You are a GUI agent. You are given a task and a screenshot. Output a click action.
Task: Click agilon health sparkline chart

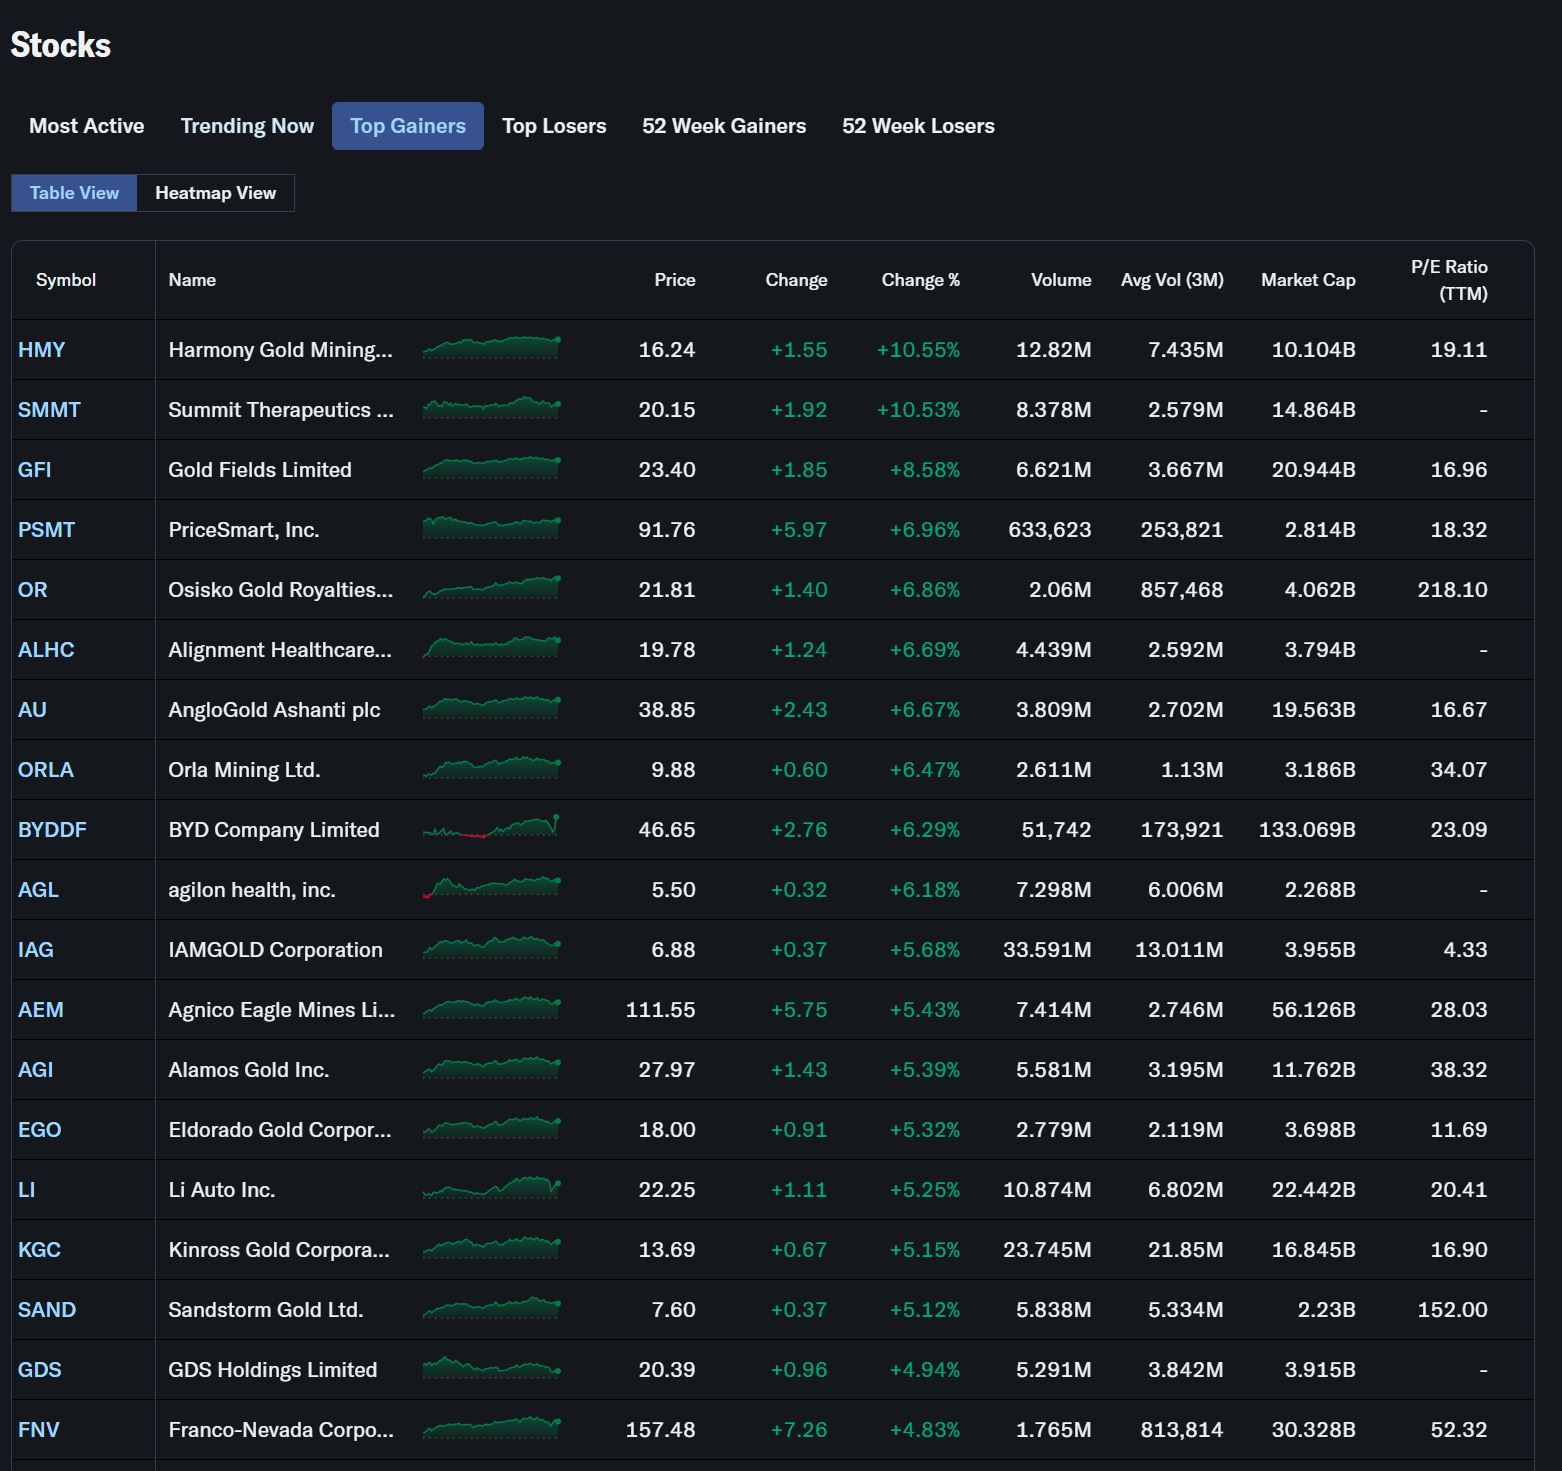(x=491, y=887)
